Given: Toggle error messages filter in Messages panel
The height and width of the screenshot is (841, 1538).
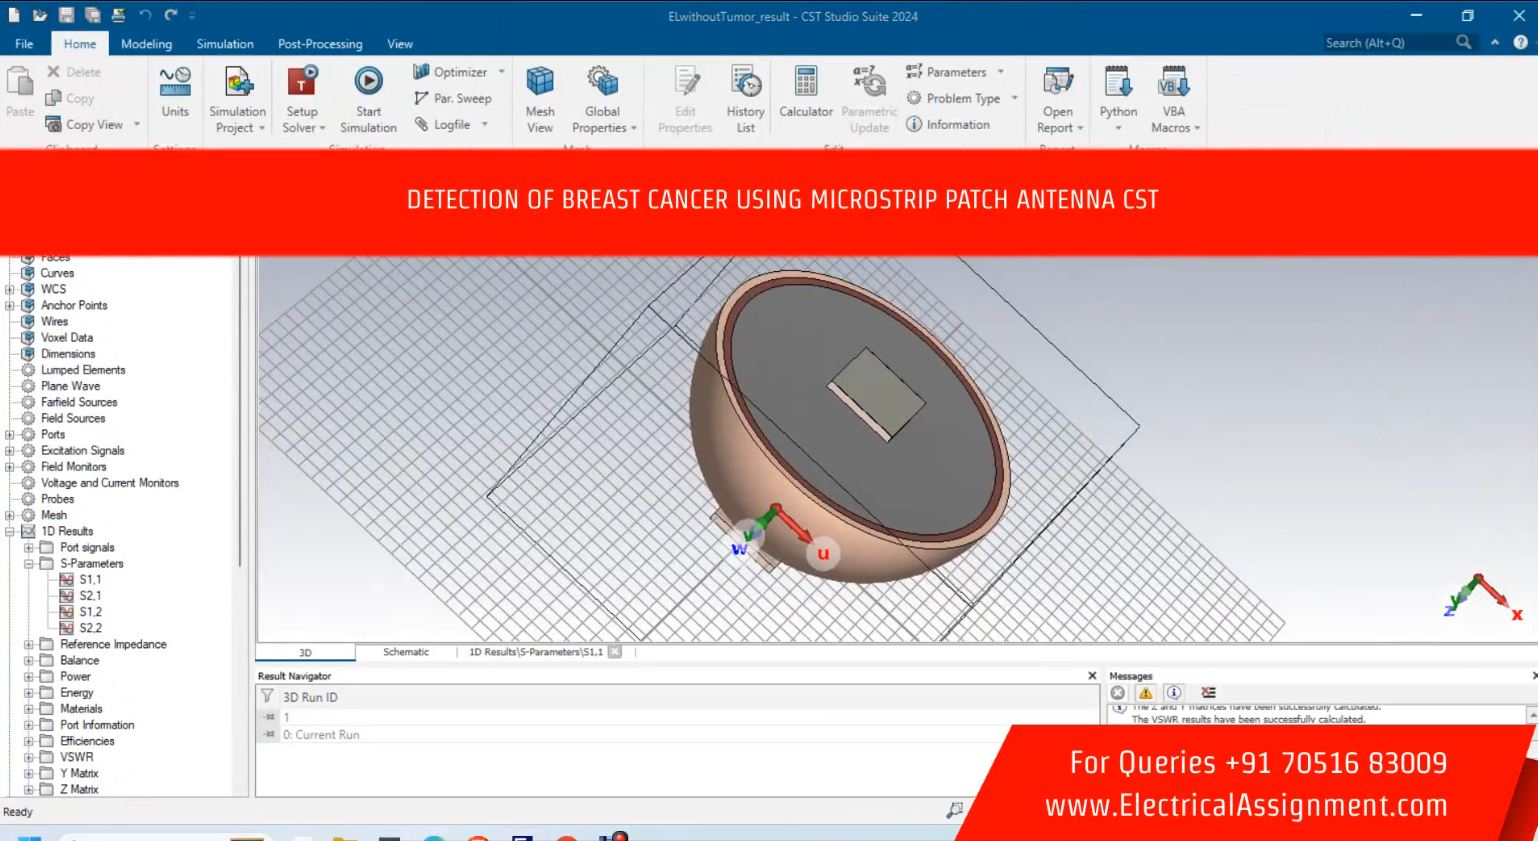Looking at the screenshot, I should point(1118,693).
